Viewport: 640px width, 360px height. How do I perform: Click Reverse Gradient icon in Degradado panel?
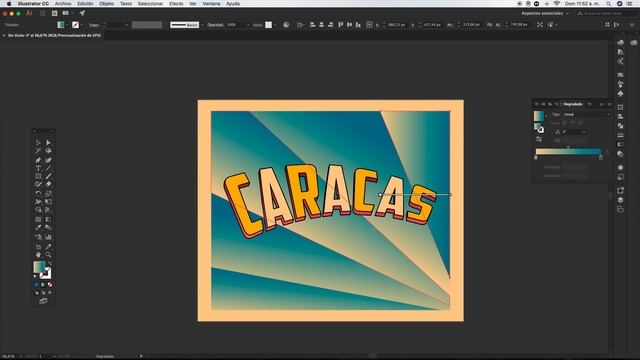(539, 140)
